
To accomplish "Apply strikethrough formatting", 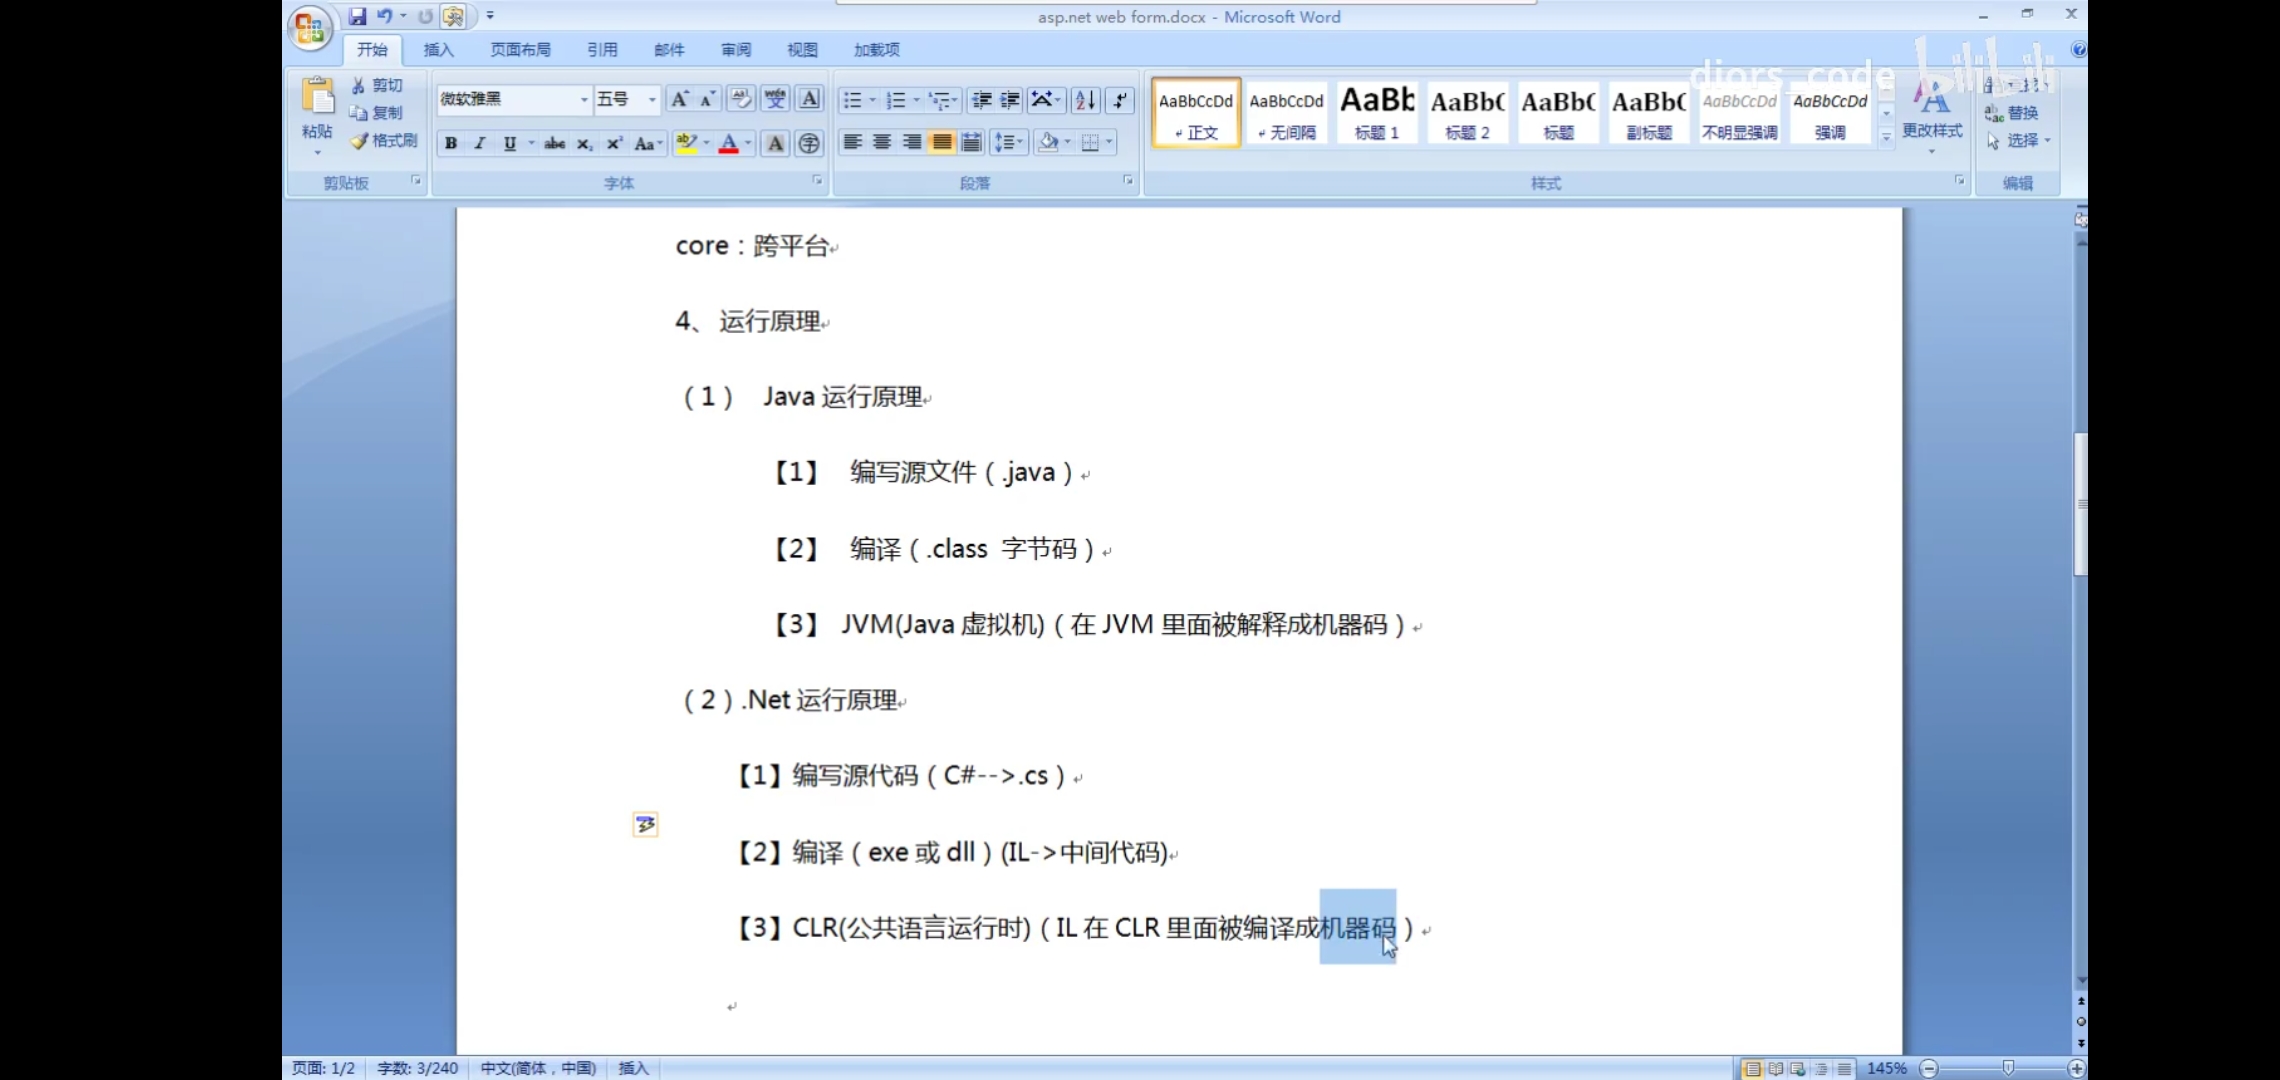I will 553,144.
